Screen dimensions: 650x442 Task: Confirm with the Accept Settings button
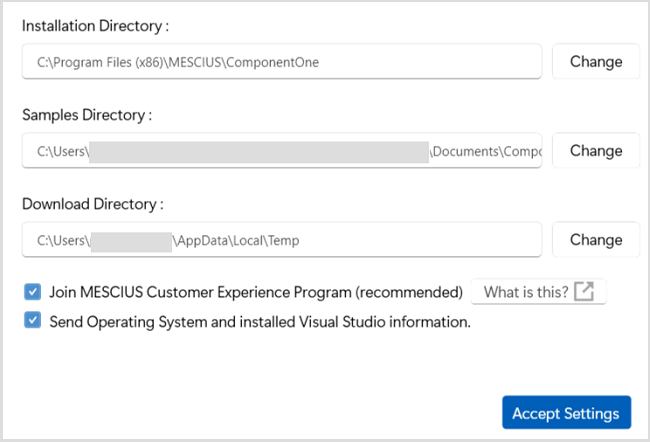[566, 413]
